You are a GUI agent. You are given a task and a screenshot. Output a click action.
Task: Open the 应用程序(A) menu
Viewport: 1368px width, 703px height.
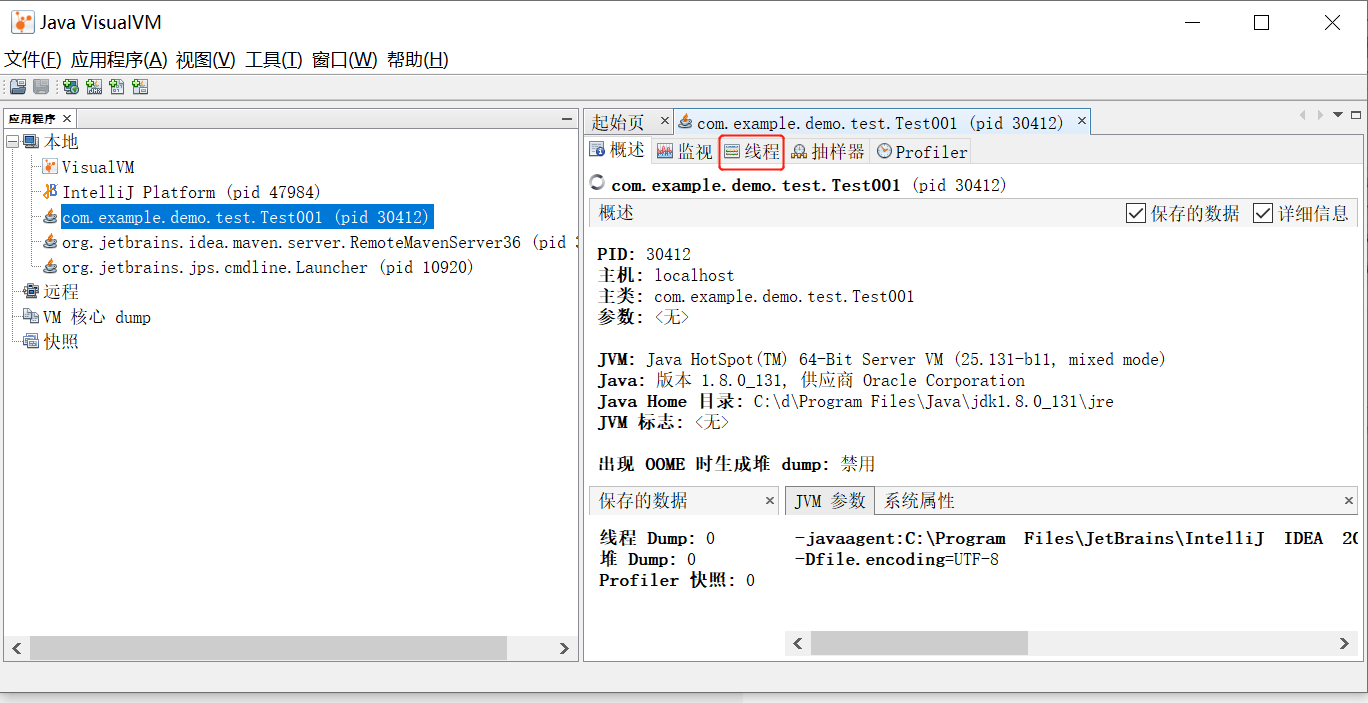click(119, 60)
